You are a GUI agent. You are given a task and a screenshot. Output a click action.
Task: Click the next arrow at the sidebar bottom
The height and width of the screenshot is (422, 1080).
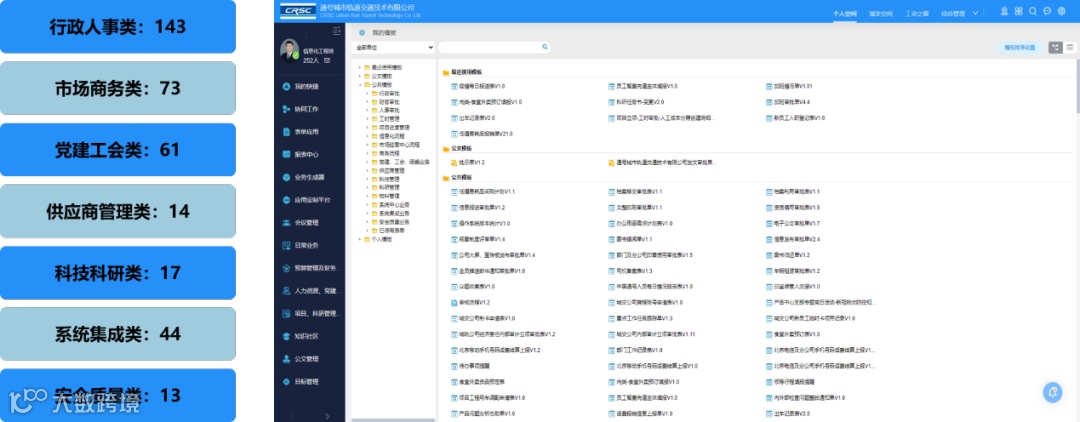326,416
